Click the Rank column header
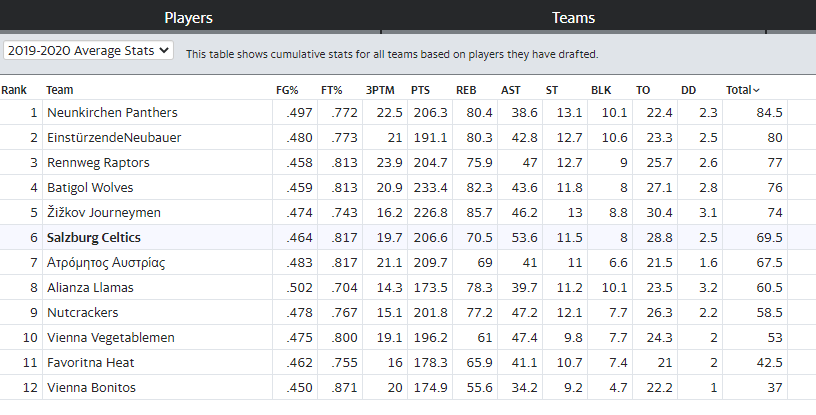The image size is (816, 415). pos(14,90)
